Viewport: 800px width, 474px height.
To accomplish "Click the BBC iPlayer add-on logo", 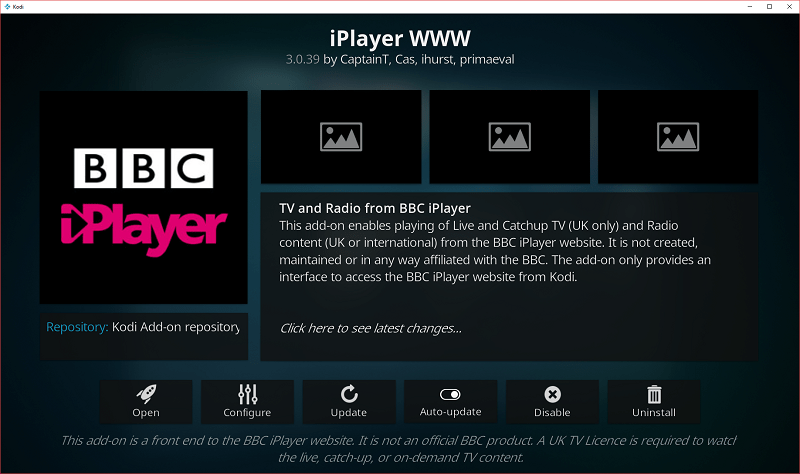I will pyautogui.click(x=143, y=197).
